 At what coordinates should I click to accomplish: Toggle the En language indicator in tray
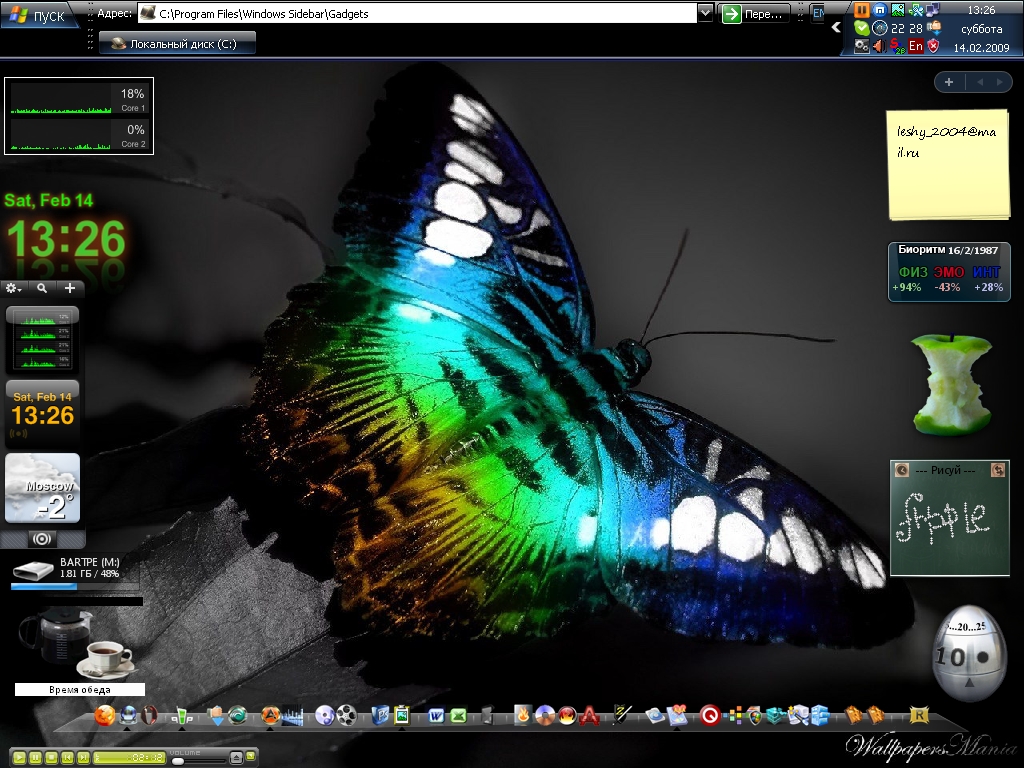click(915, 46)
